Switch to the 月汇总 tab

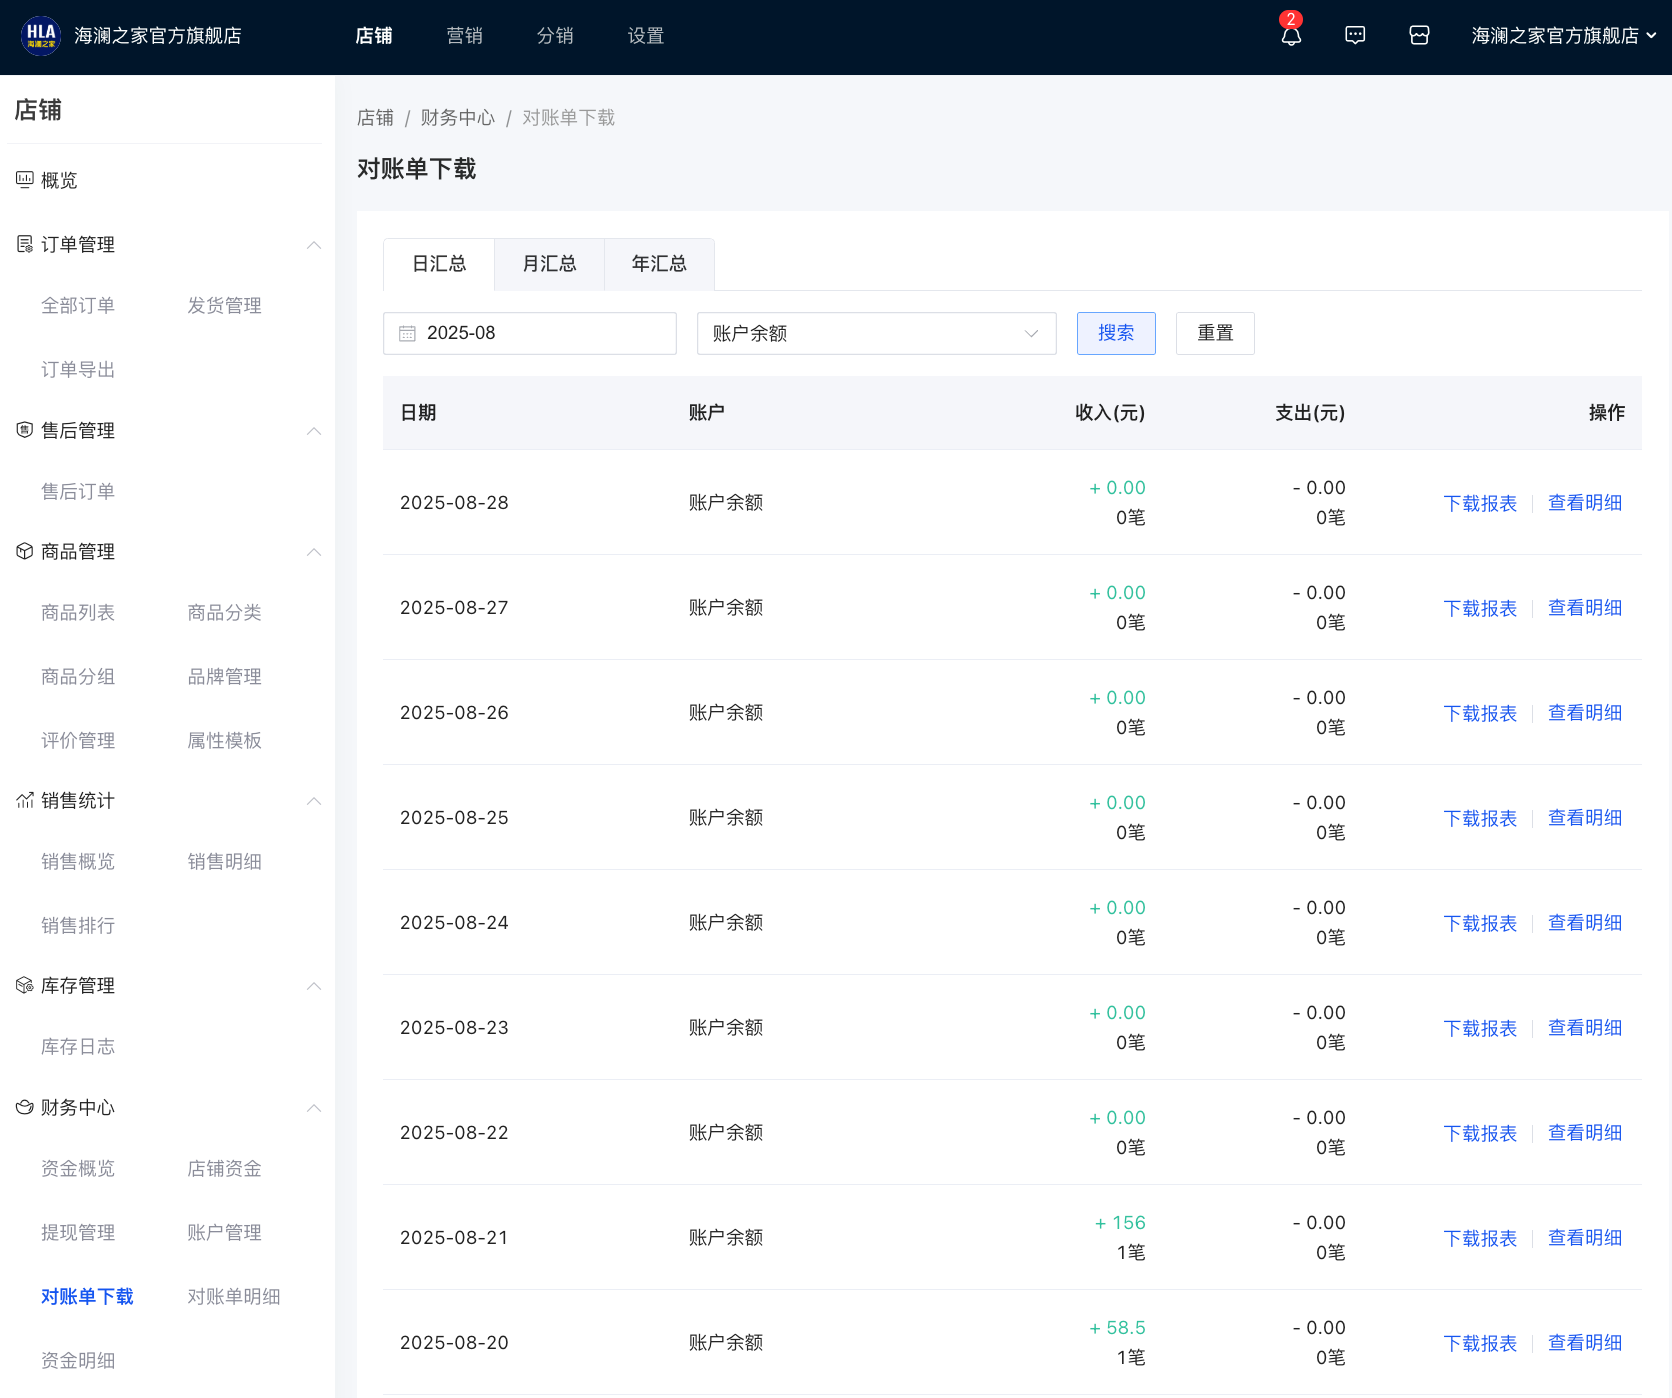coord(549,264)
